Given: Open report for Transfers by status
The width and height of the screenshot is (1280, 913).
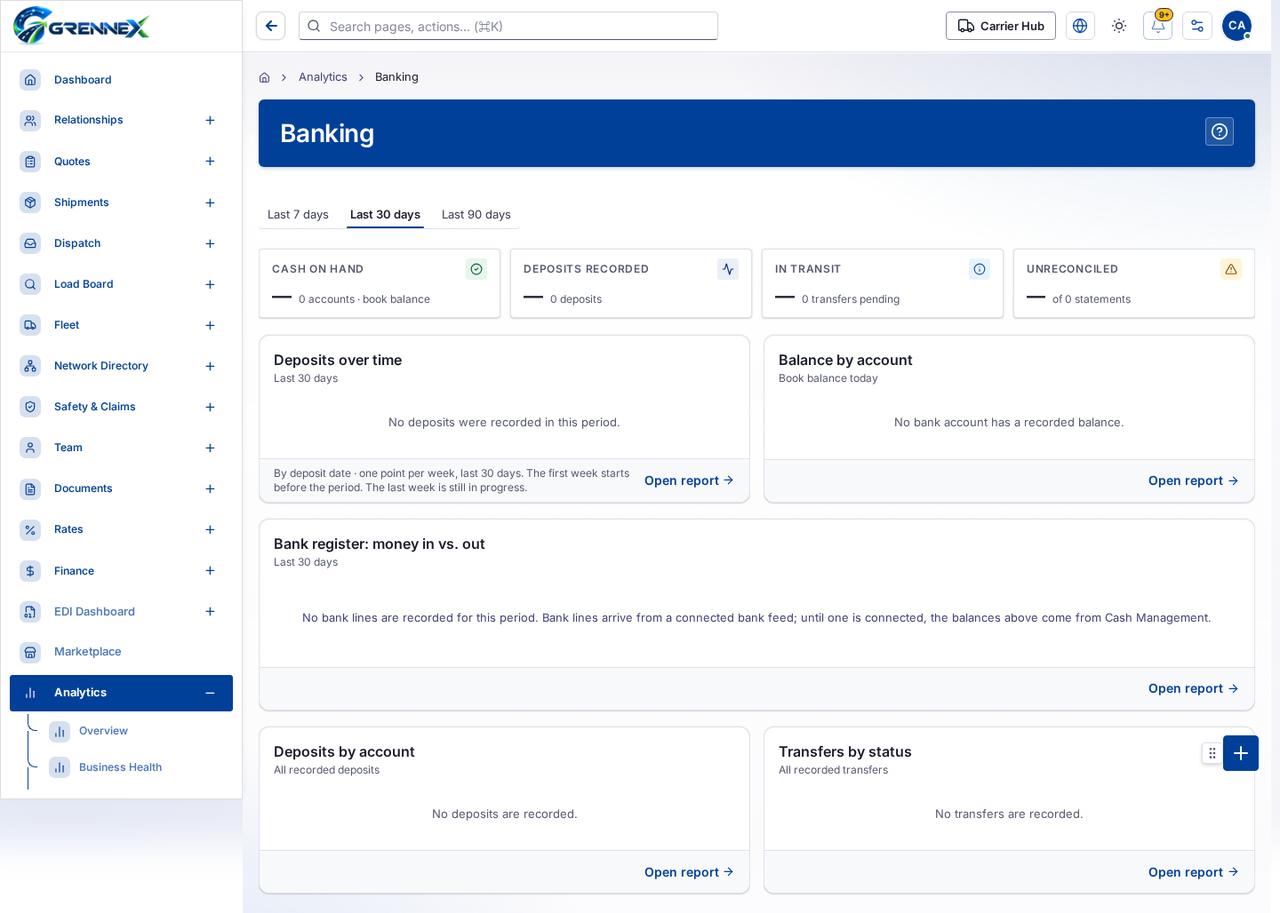Looking at the screenshot, I should click(1193, 873).
